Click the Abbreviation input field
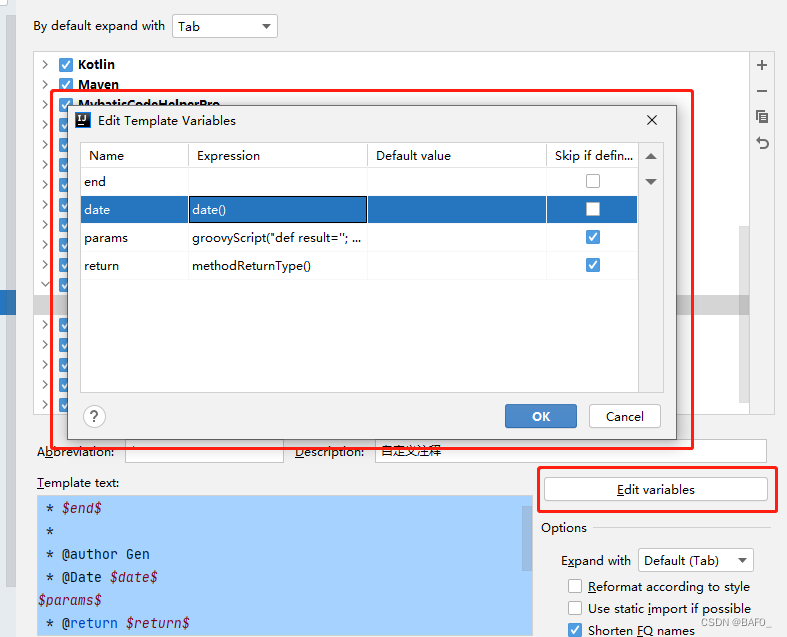Viewport: 787px width, 637px height. pyautogui.click(x=204, y=451)
